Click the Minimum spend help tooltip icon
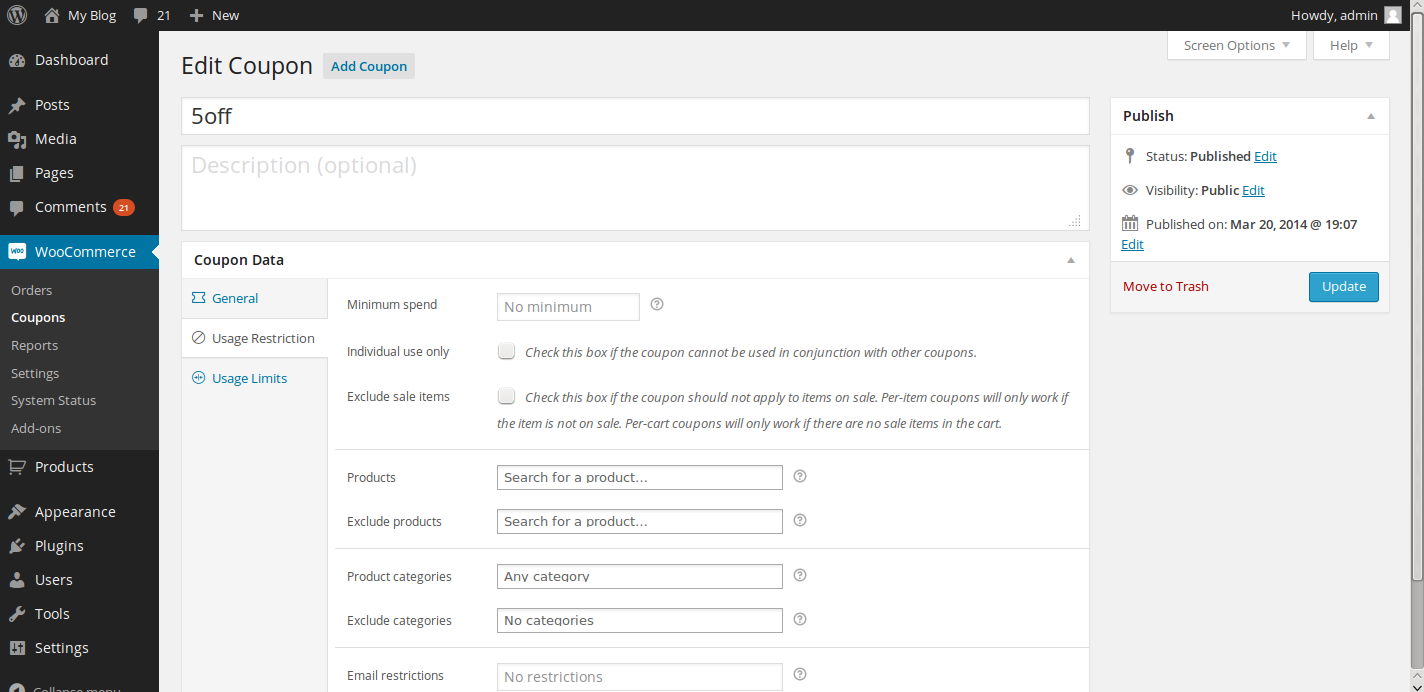The width and height of the screenshot is (1424, 692). (657, 304)
